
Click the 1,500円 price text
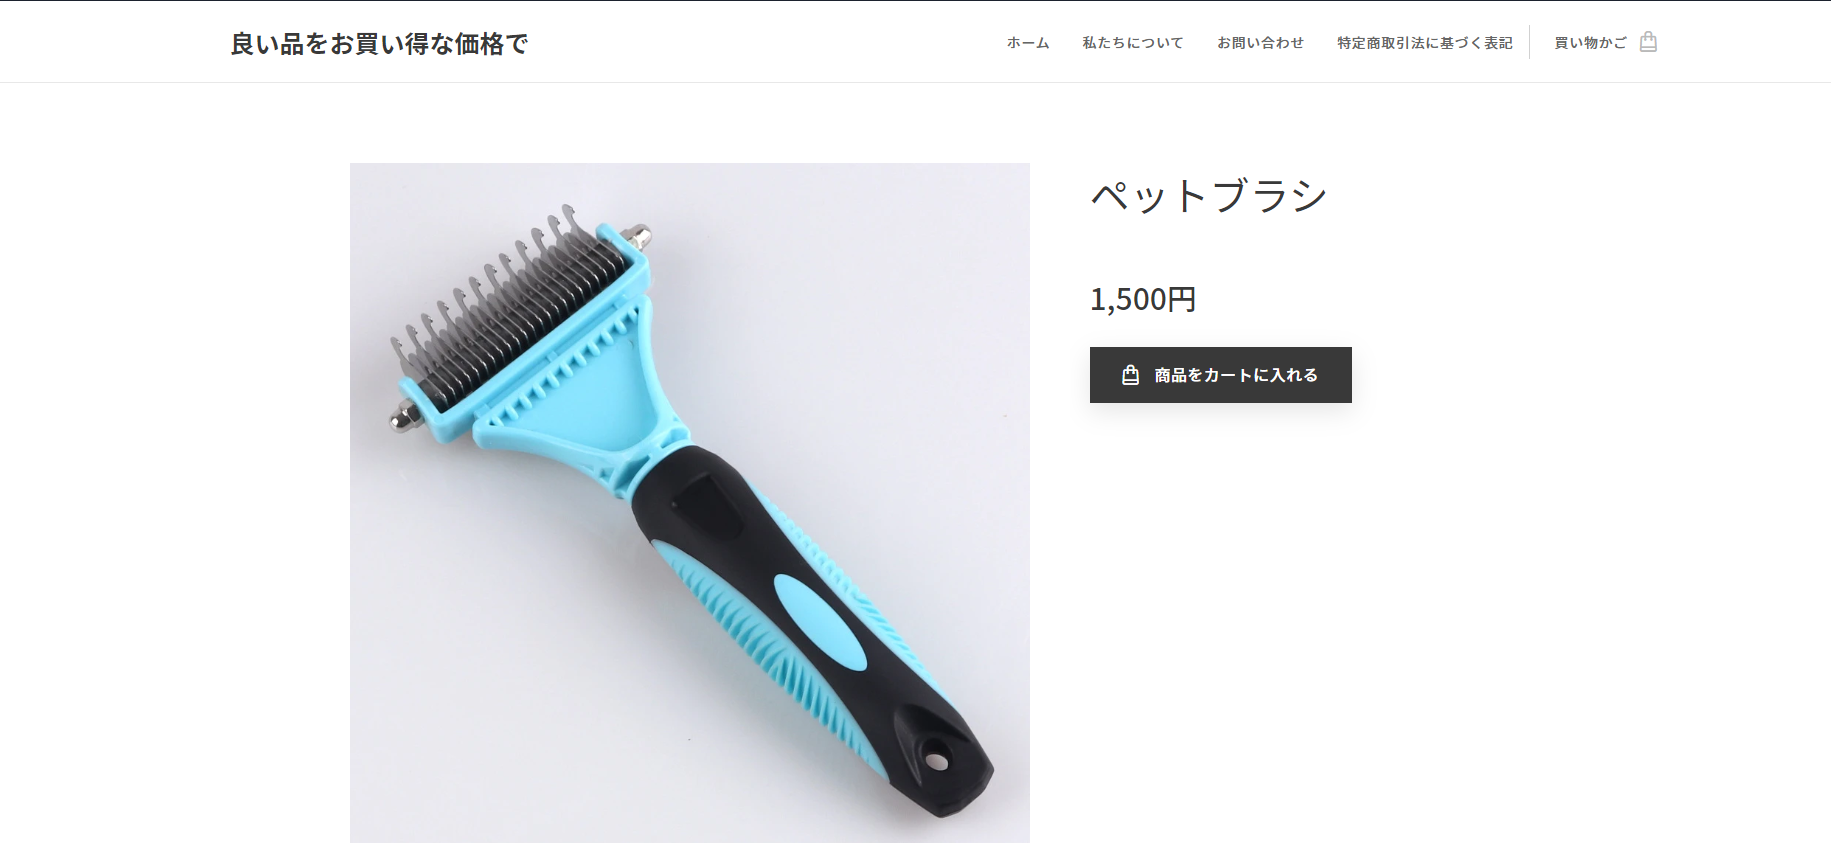pos(1143,299)
